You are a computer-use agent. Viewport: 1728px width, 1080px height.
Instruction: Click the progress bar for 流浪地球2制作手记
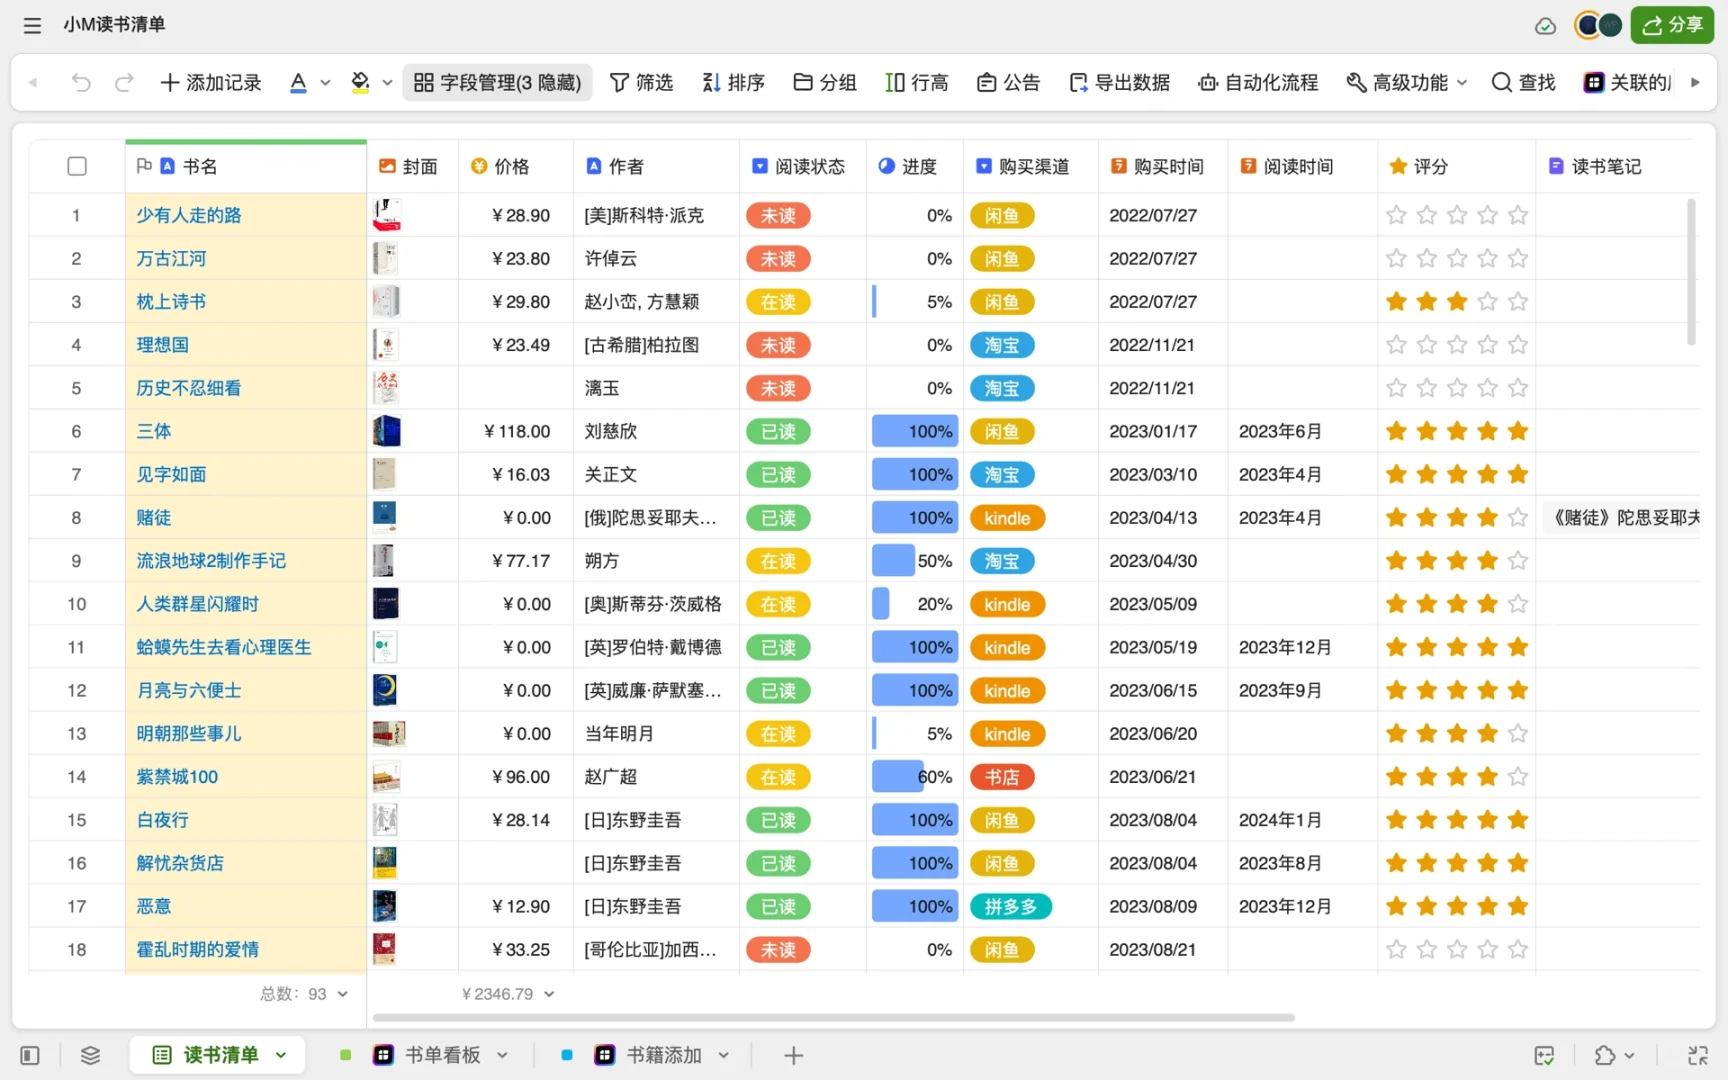(x=893, y=560)
